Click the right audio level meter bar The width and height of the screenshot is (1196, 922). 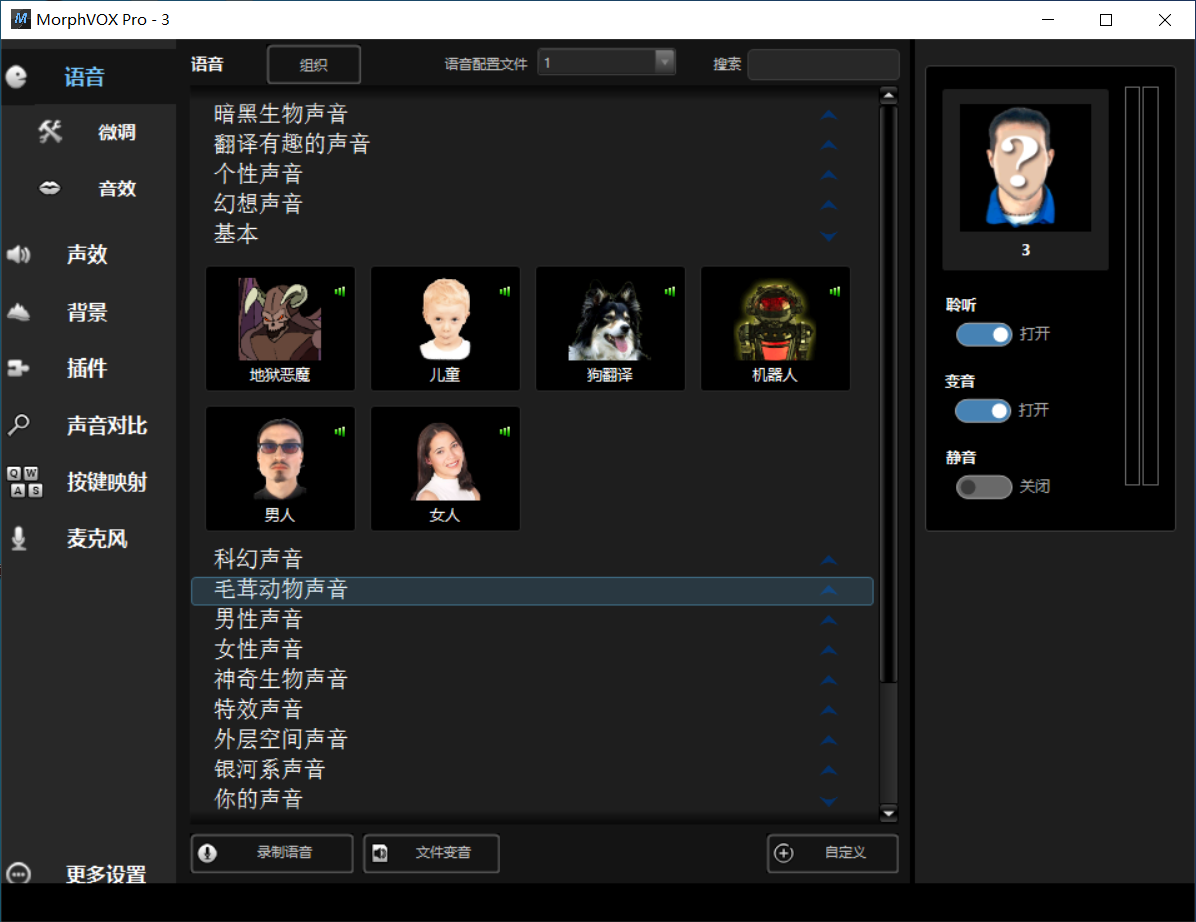(1150, 286)
